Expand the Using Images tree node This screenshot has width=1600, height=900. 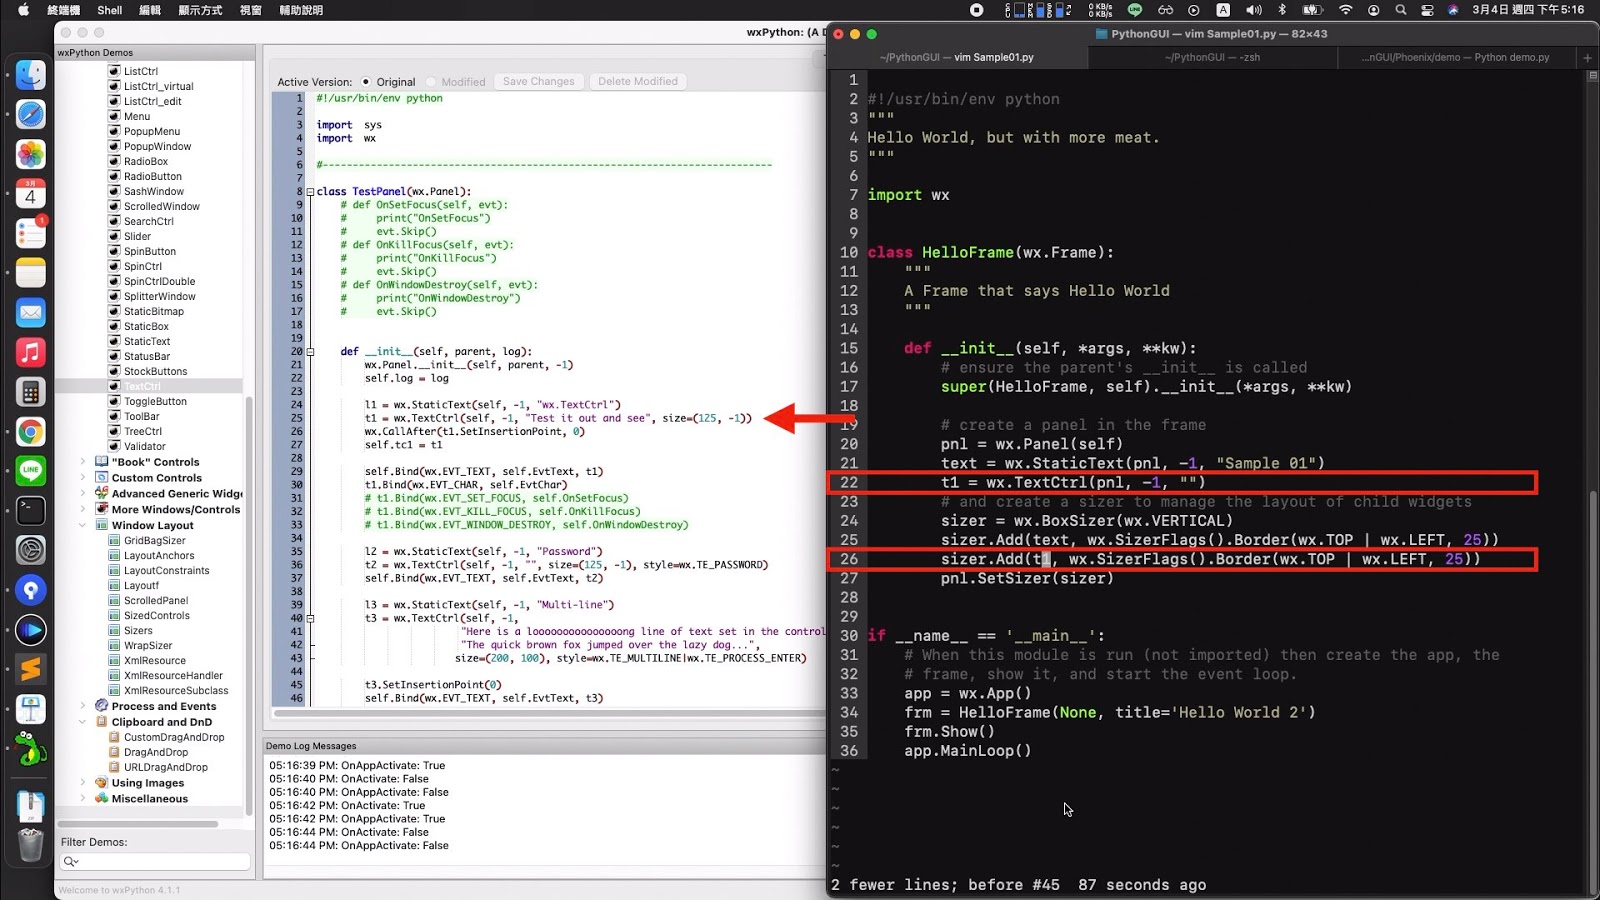pyautogui.click(x=82, y=783)
